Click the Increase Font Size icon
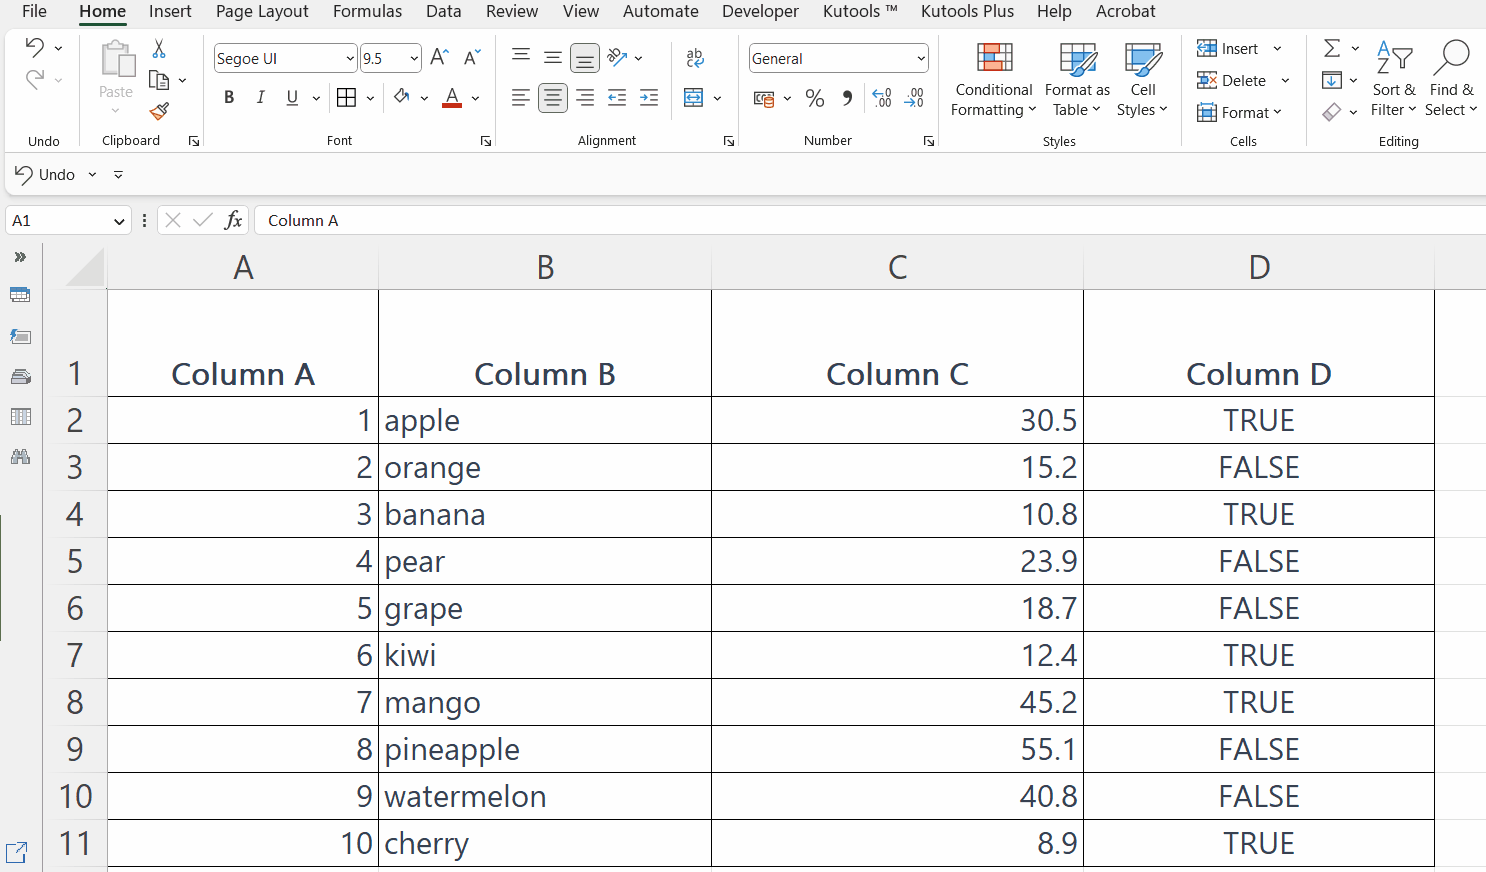This screenshot has width=1486, height=872. coord(439,58)
